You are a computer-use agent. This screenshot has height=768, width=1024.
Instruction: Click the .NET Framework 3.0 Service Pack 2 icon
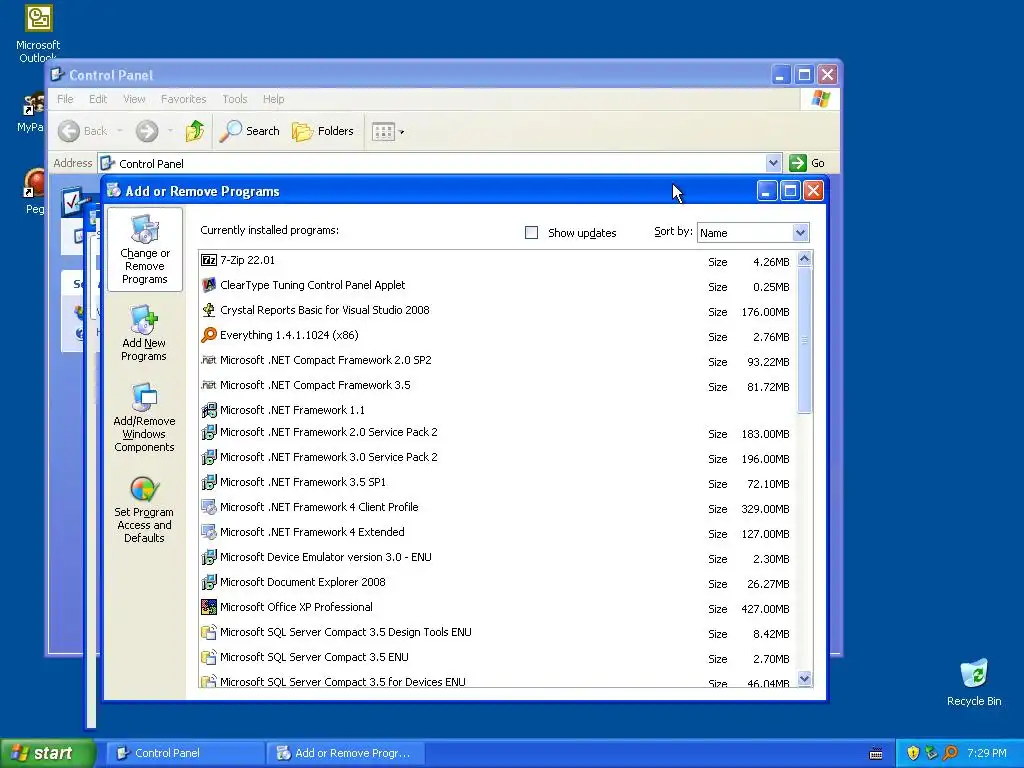pos(208,457)
